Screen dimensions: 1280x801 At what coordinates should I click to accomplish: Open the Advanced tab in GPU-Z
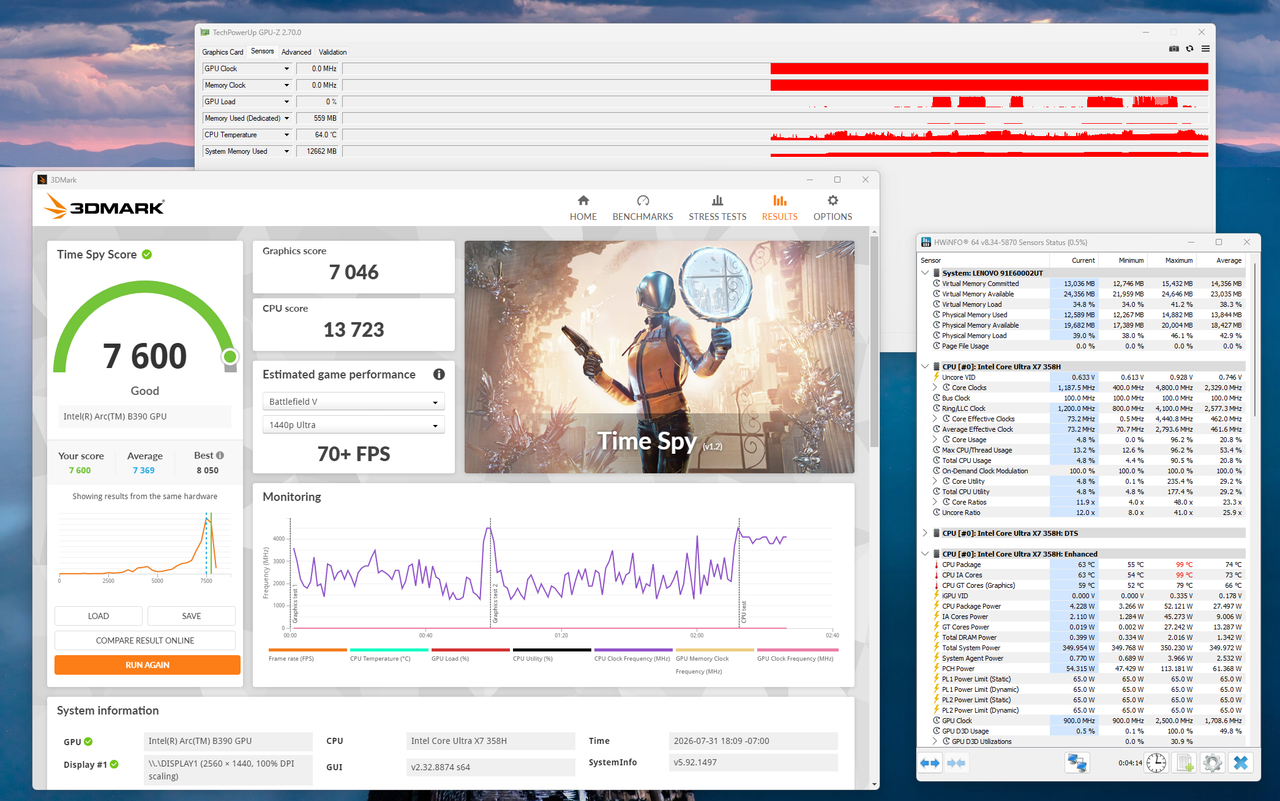click(x=296, y=52)
